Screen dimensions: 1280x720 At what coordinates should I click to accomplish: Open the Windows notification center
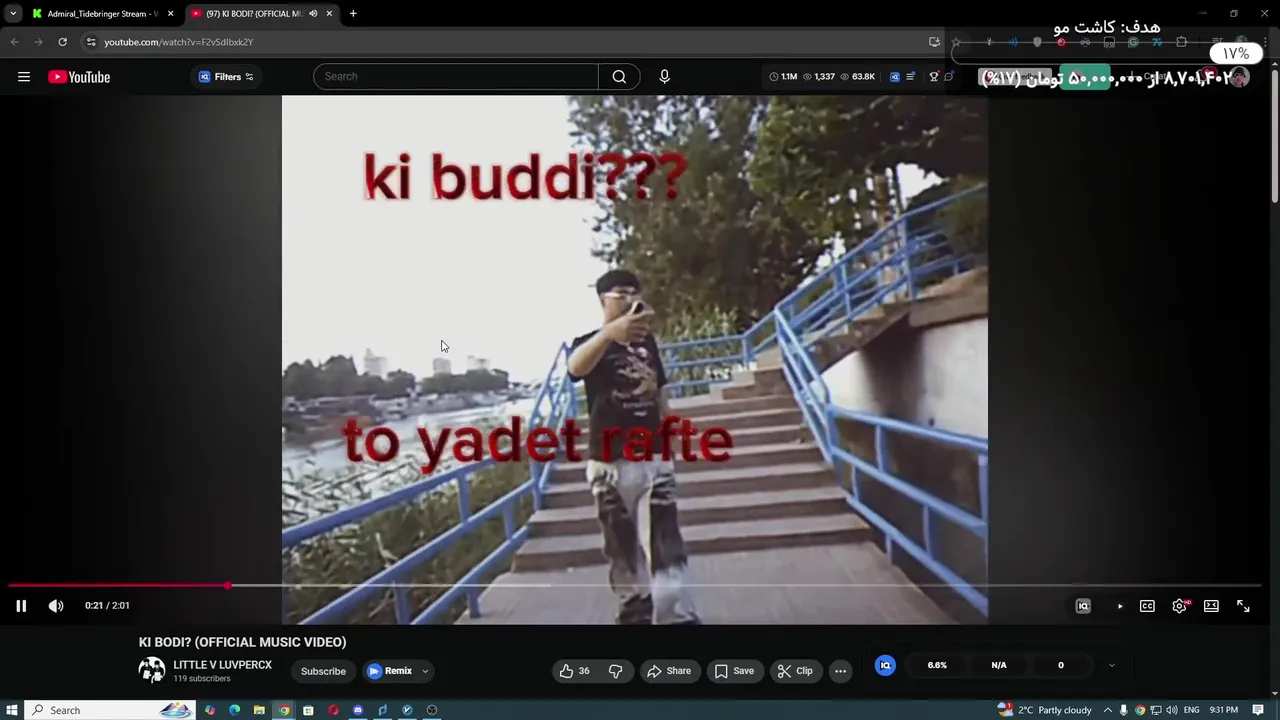(1258, 710)
